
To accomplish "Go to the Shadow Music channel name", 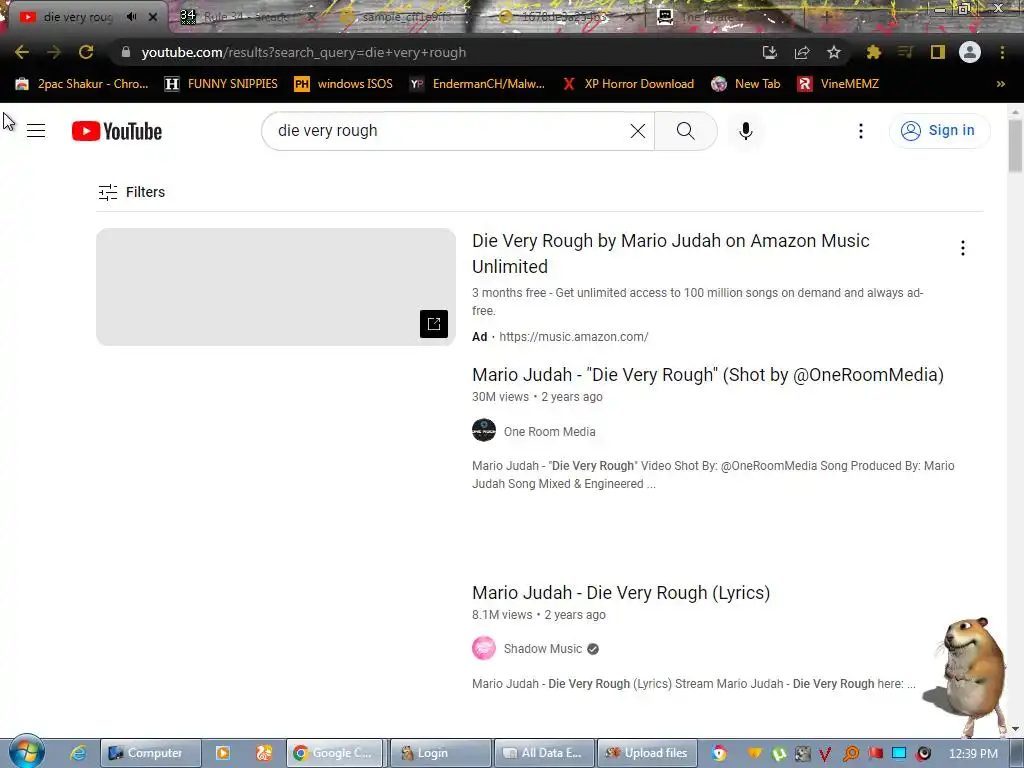I will point(543,648).
